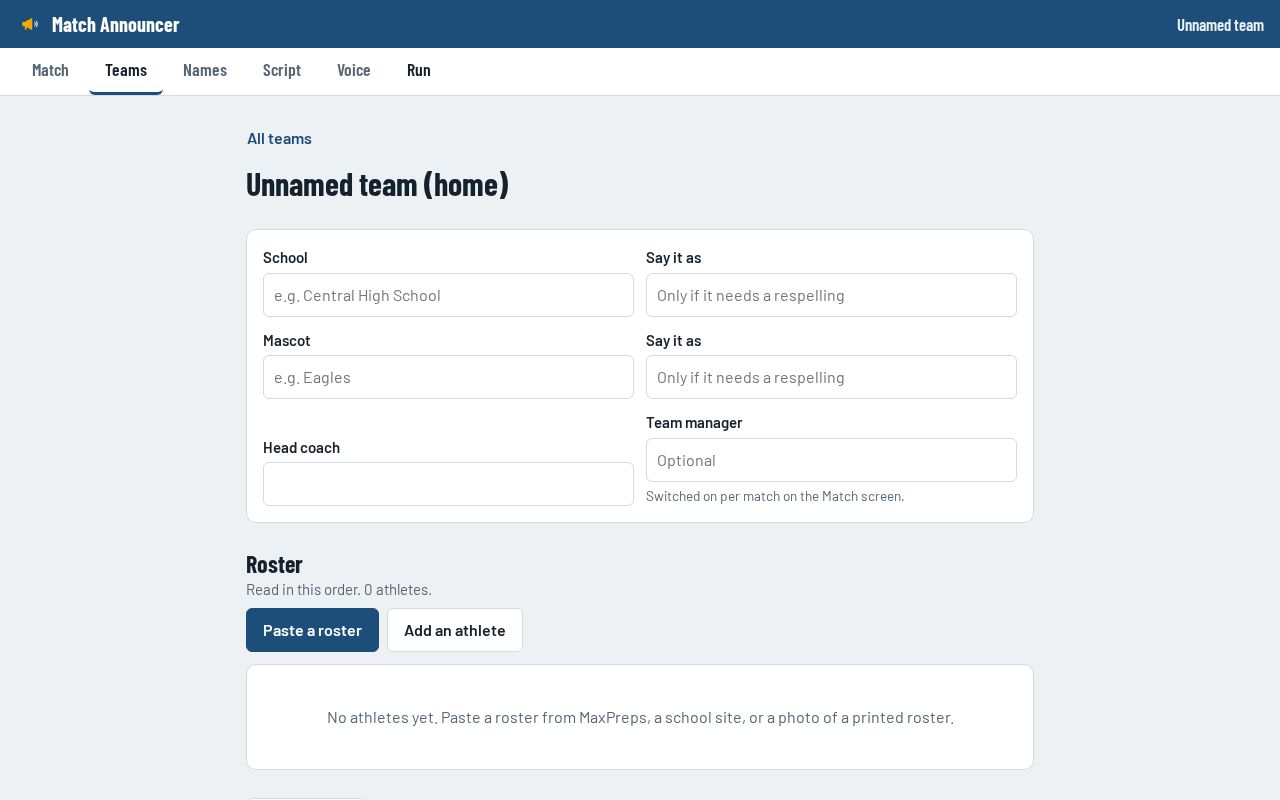Click the 'No athletes yet' message
1280x800 pixels.
(x=640, y=717)
